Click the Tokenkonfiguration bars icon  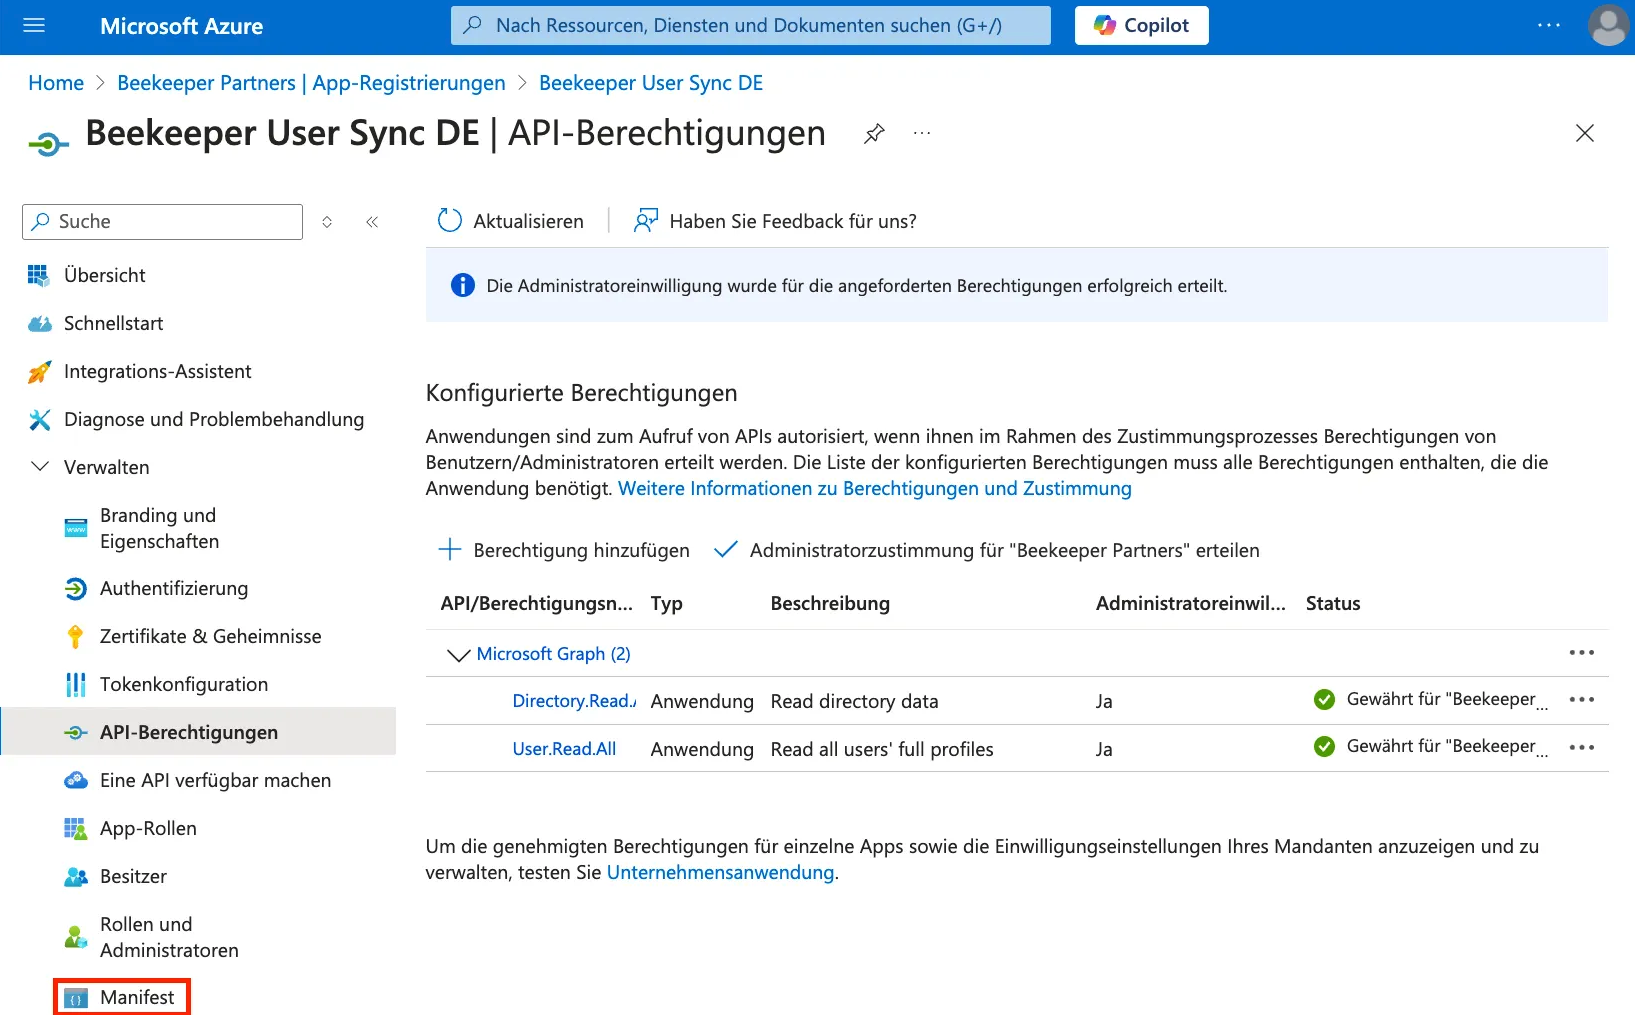point(75,685)
